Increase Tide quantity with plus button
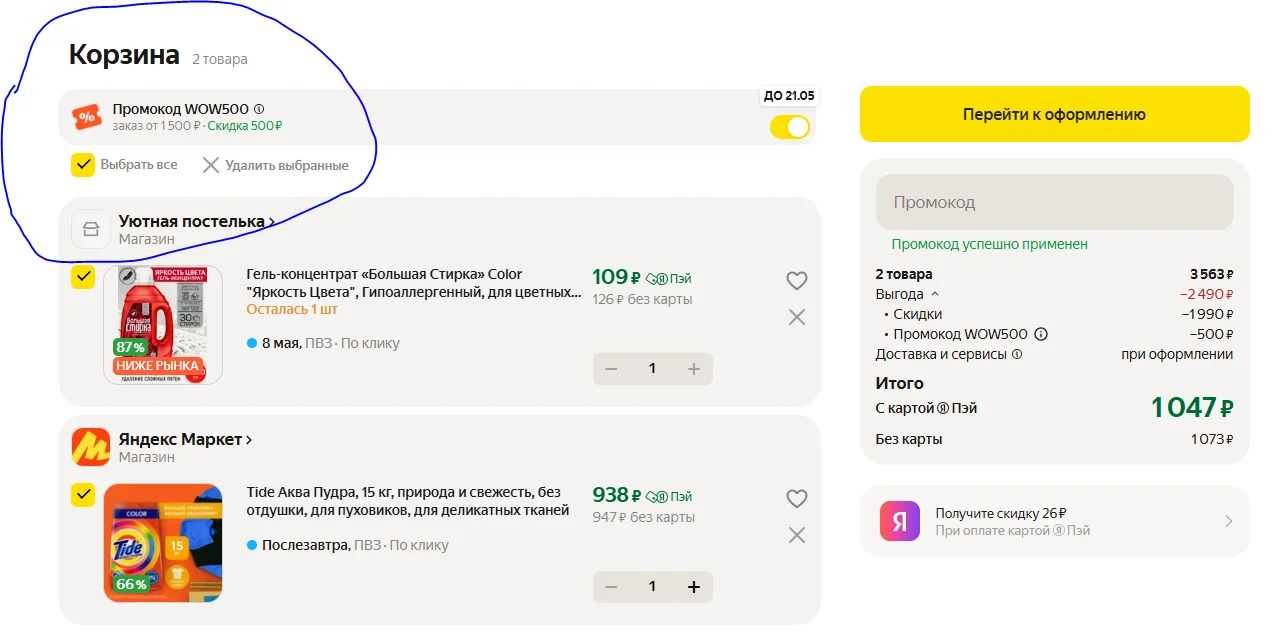This screenshot has width=1275, height=637. pos(693,587)
